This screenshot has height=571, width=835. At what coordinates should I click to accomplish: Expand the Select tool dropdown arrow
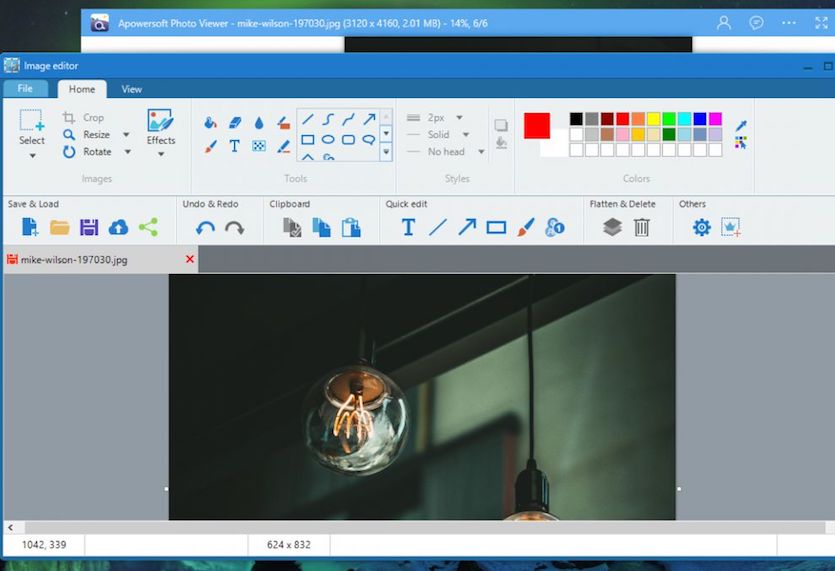(x=32, y=156)
